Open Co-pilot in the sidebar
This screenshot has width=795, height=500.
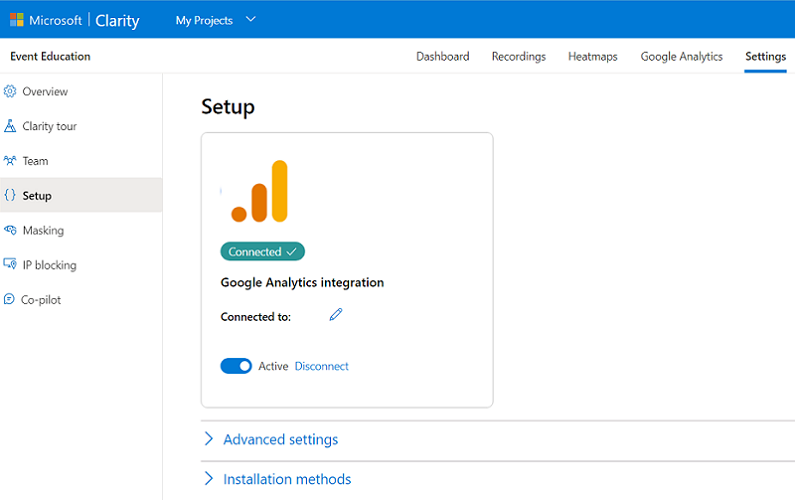pos(81,300)
